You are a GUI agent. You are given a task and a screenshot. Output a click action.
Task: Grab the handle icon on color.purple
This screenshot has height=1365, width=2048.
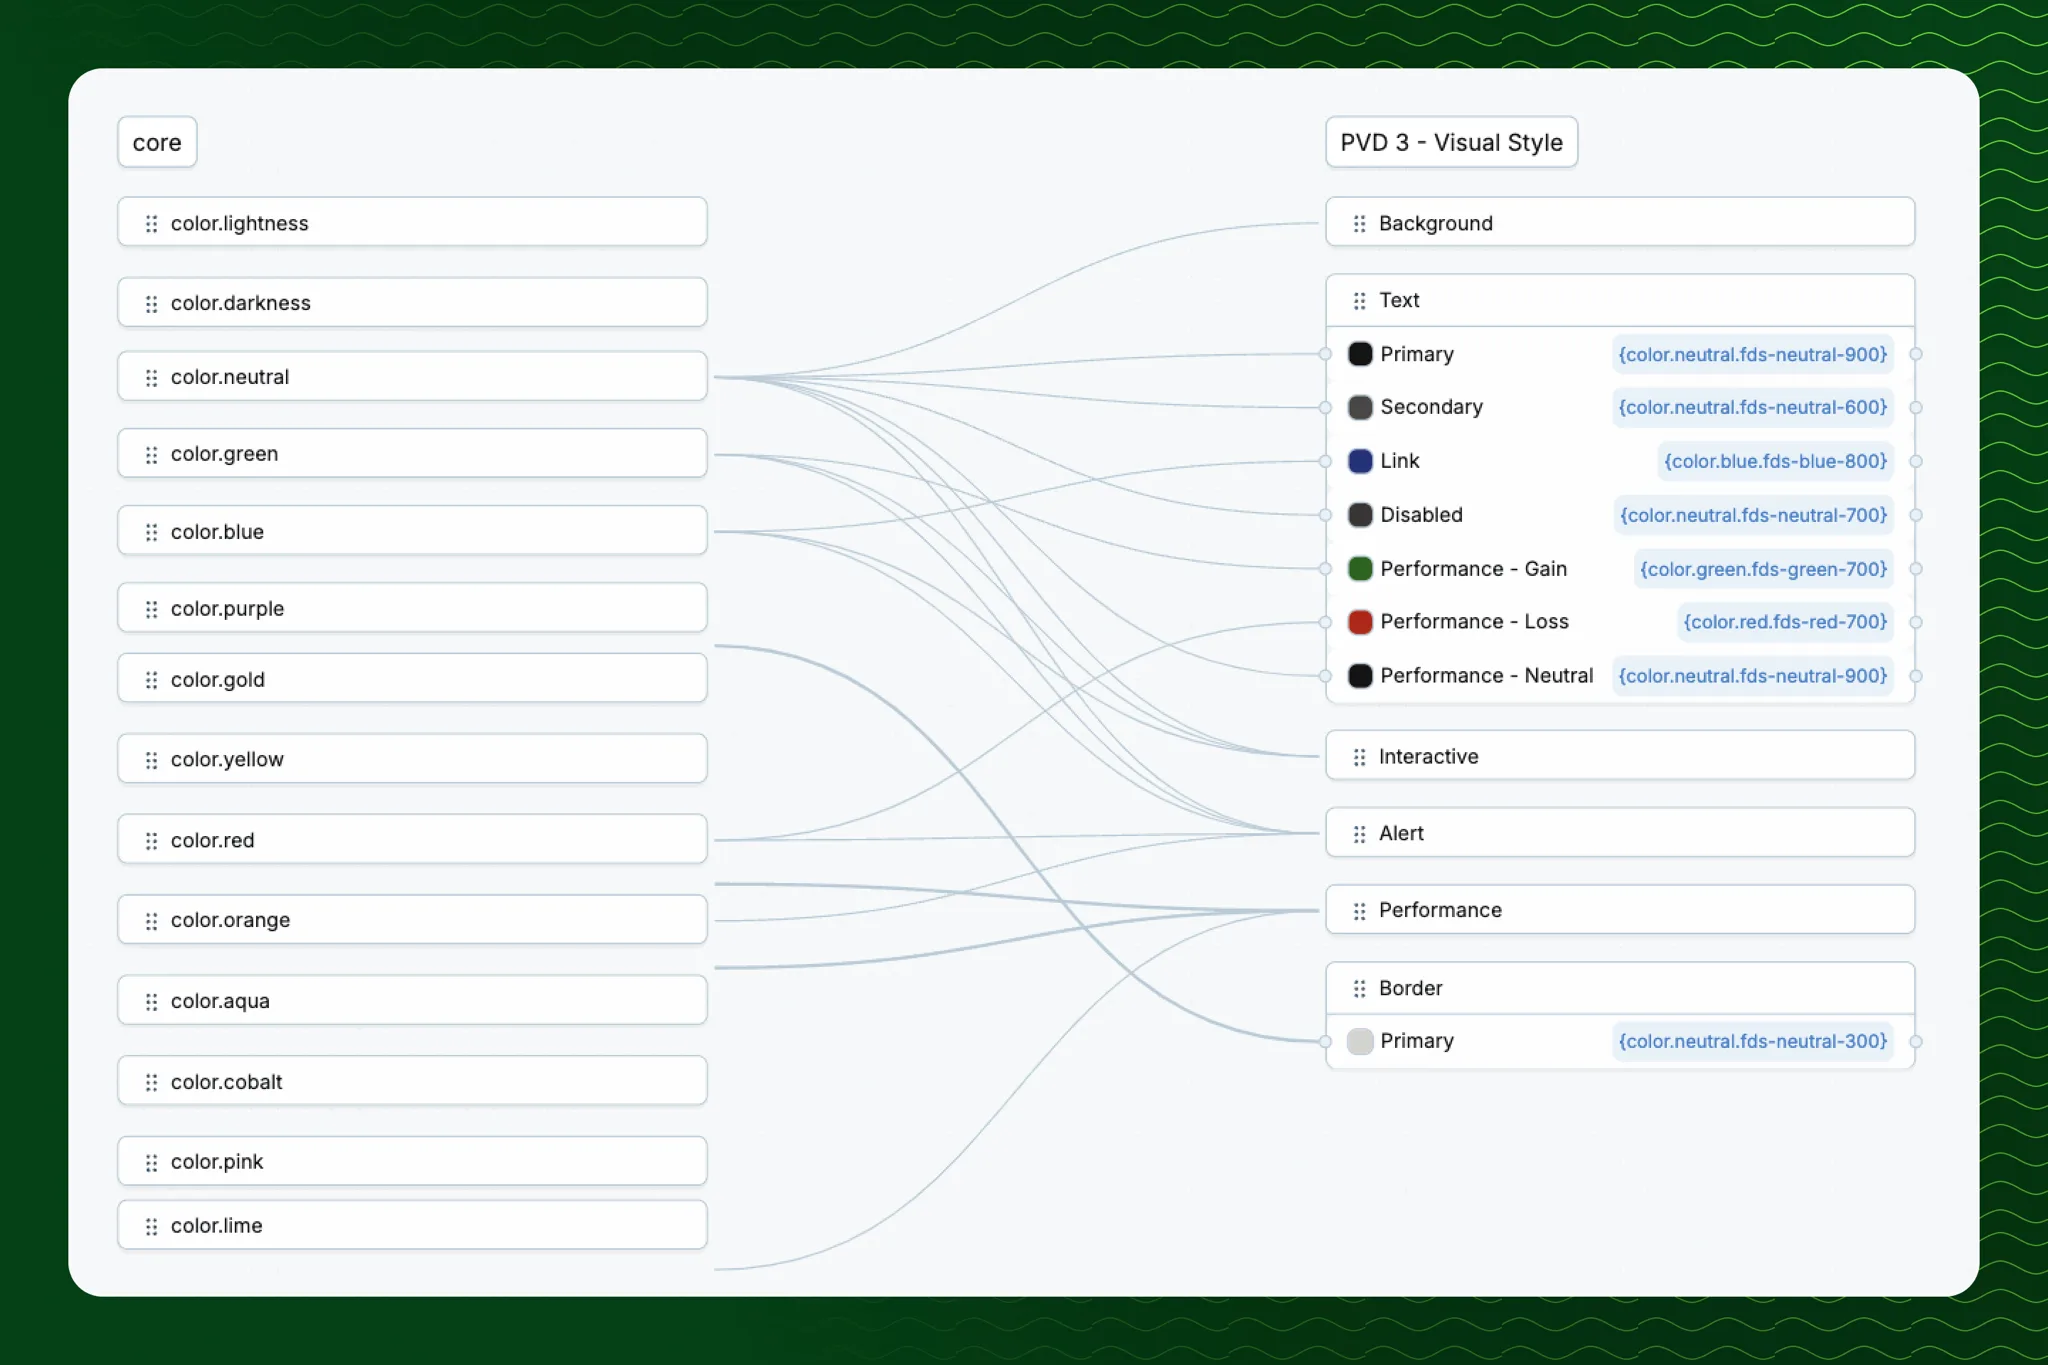[151, 609]
